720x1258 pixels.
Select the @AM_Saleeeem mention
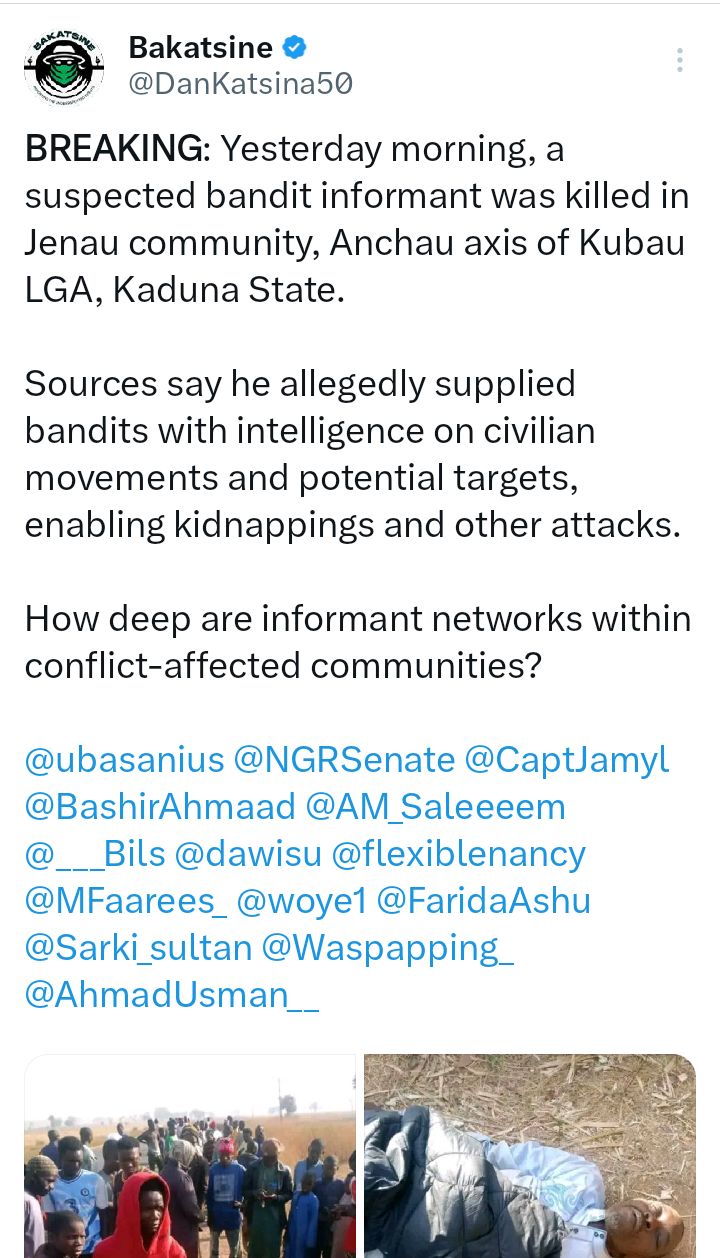click(436, 807)
